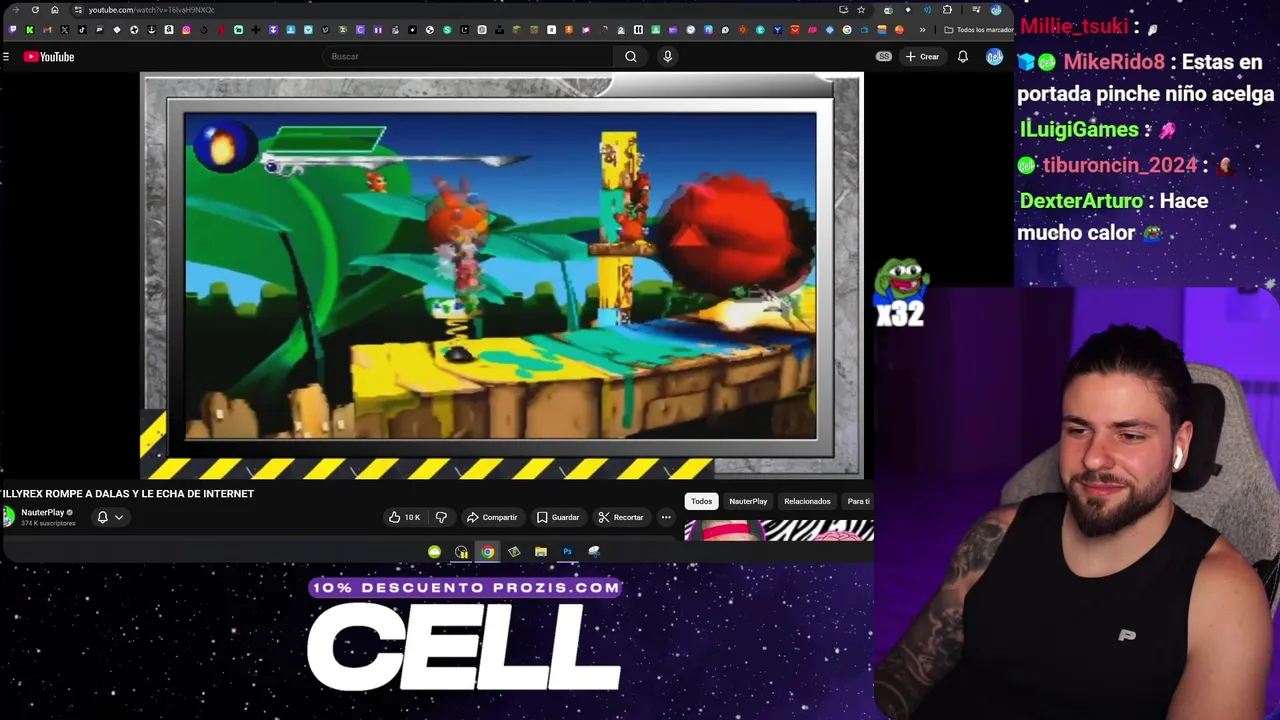Screen dimensions: 1280x720
Task: Open the YouTube account avatar menu
Action: 994,57
